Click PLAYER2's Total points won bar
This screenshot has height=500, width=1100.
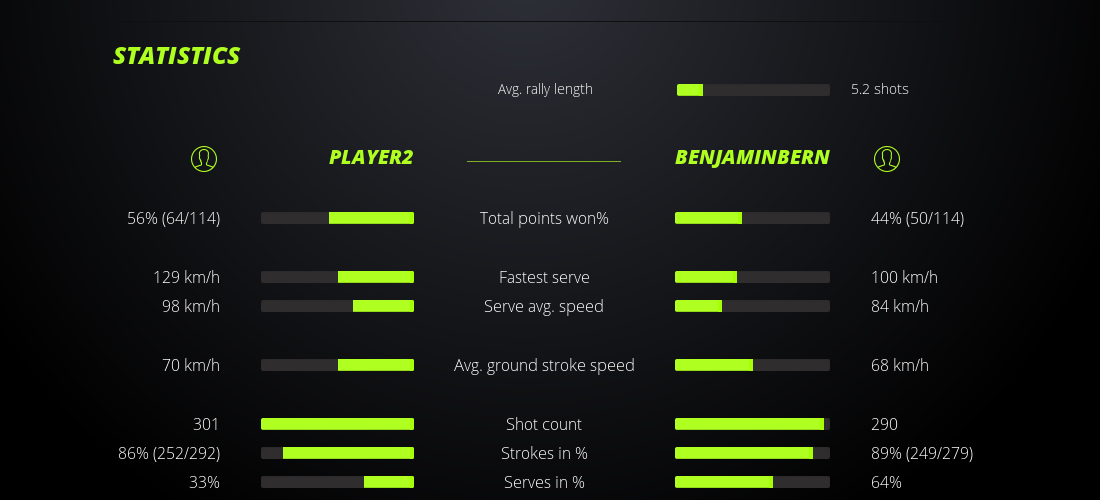(337, 218)
